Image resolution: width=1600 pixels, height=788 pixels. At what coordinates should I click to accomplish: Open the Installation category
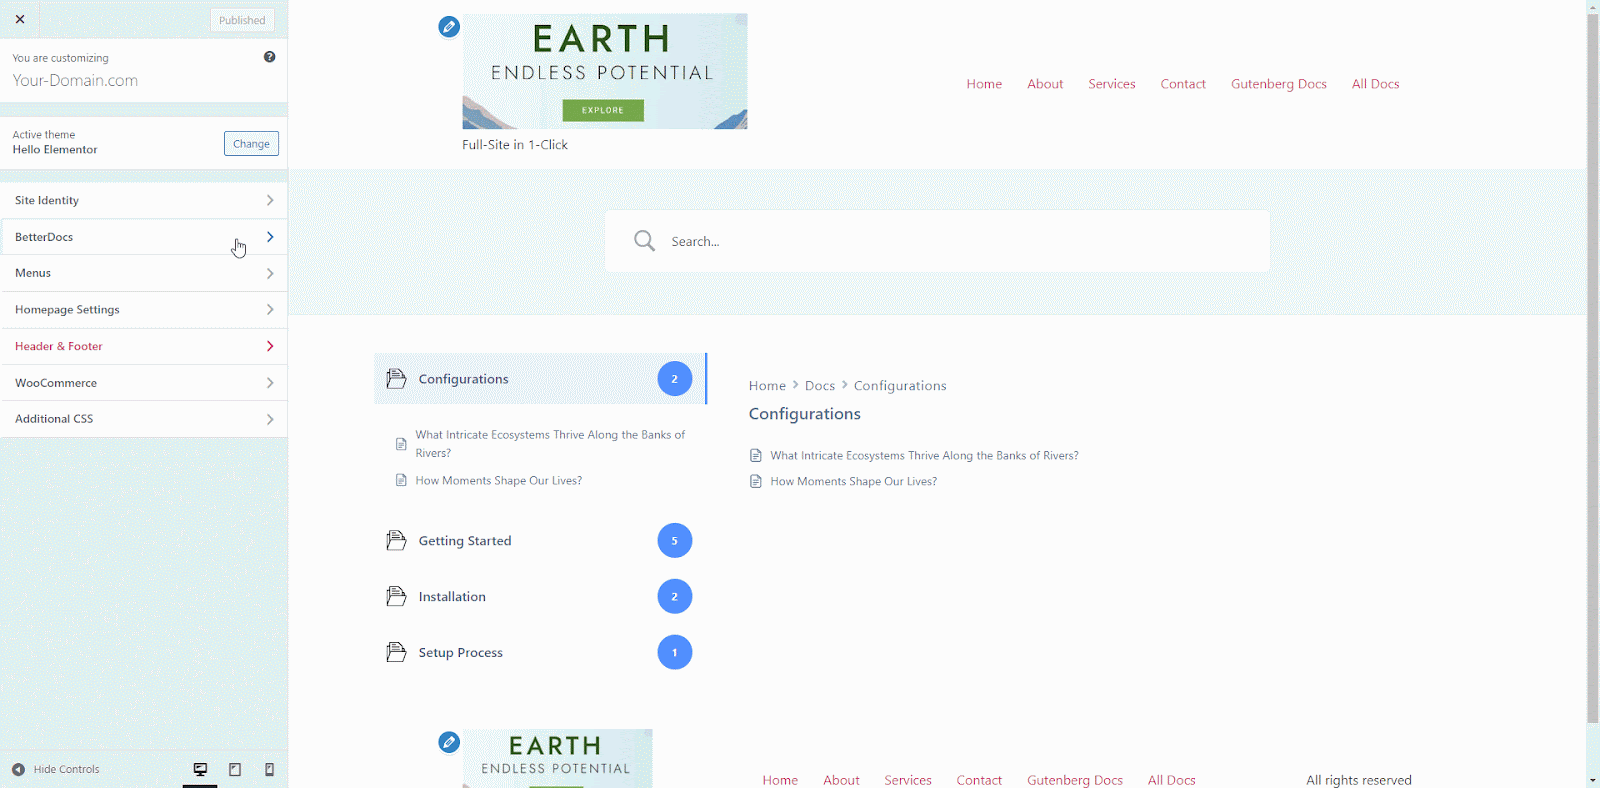click(540, 597)
